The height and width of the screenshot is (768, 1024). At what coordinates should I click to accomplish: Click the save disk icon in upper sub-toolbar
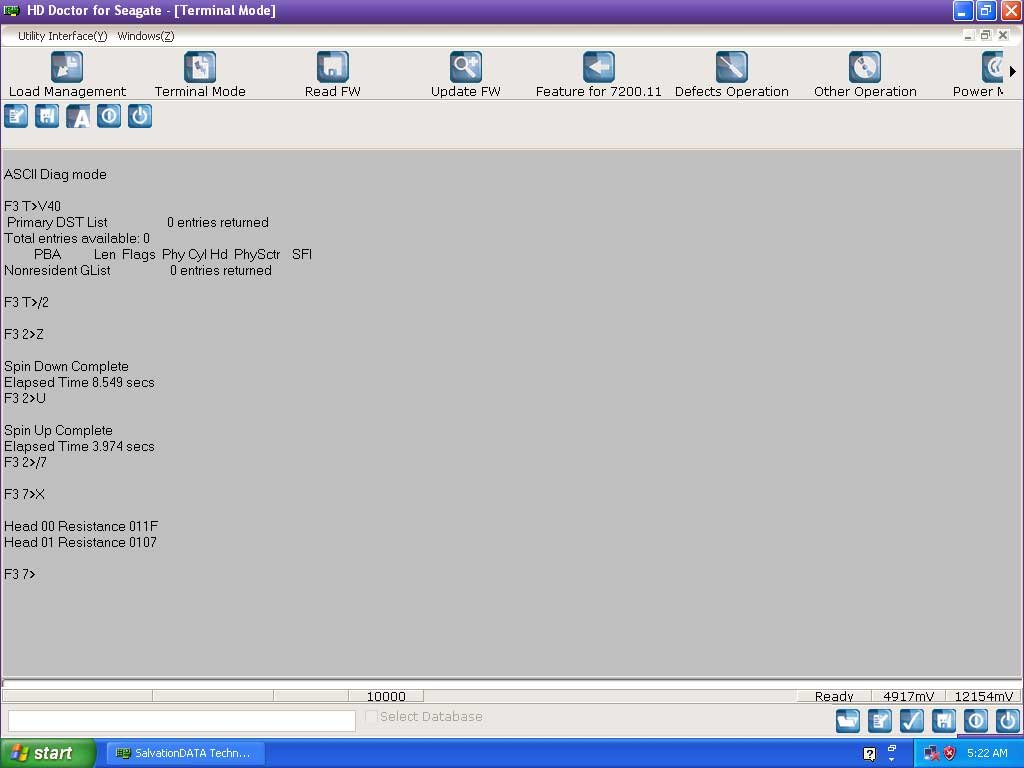click(x=47, y=116)
